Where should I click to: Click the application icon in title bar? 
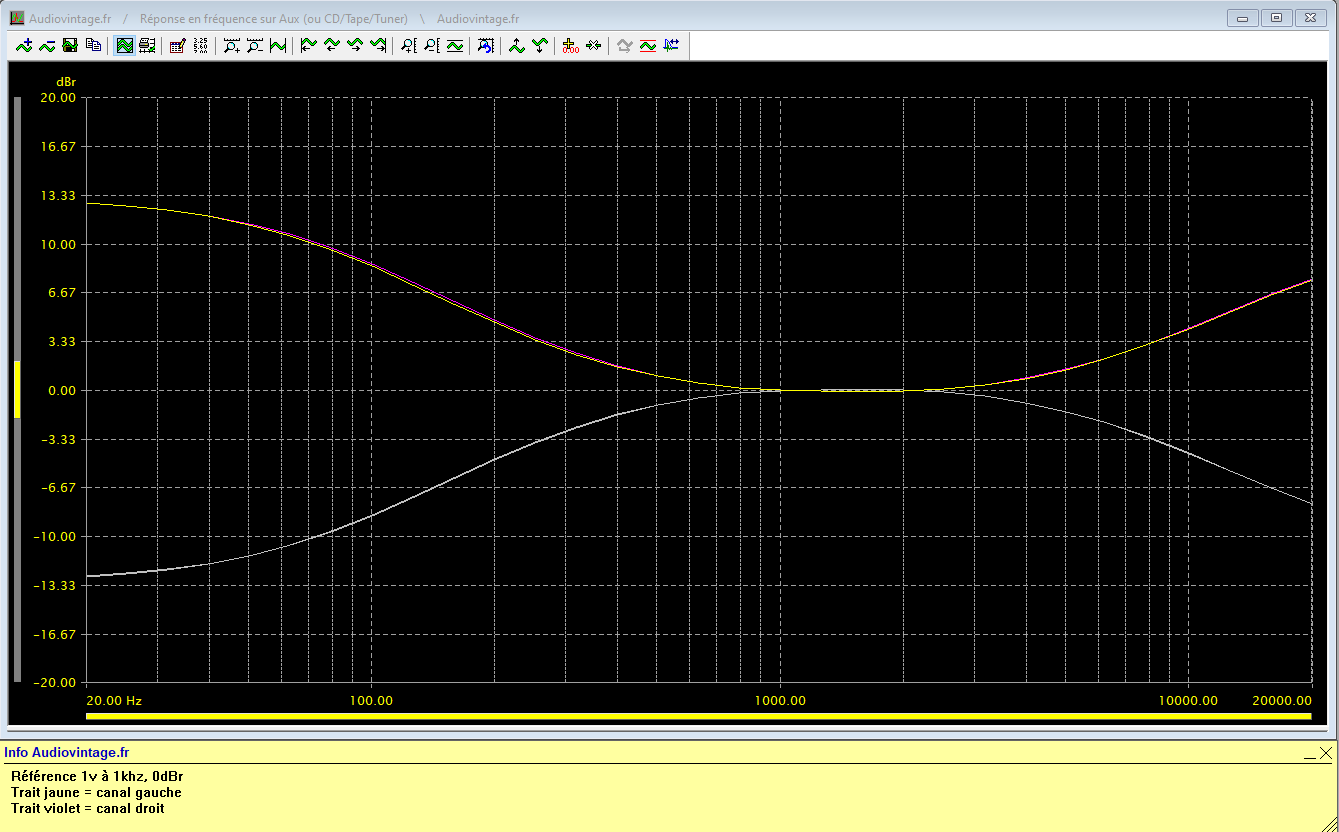[17, 18]
